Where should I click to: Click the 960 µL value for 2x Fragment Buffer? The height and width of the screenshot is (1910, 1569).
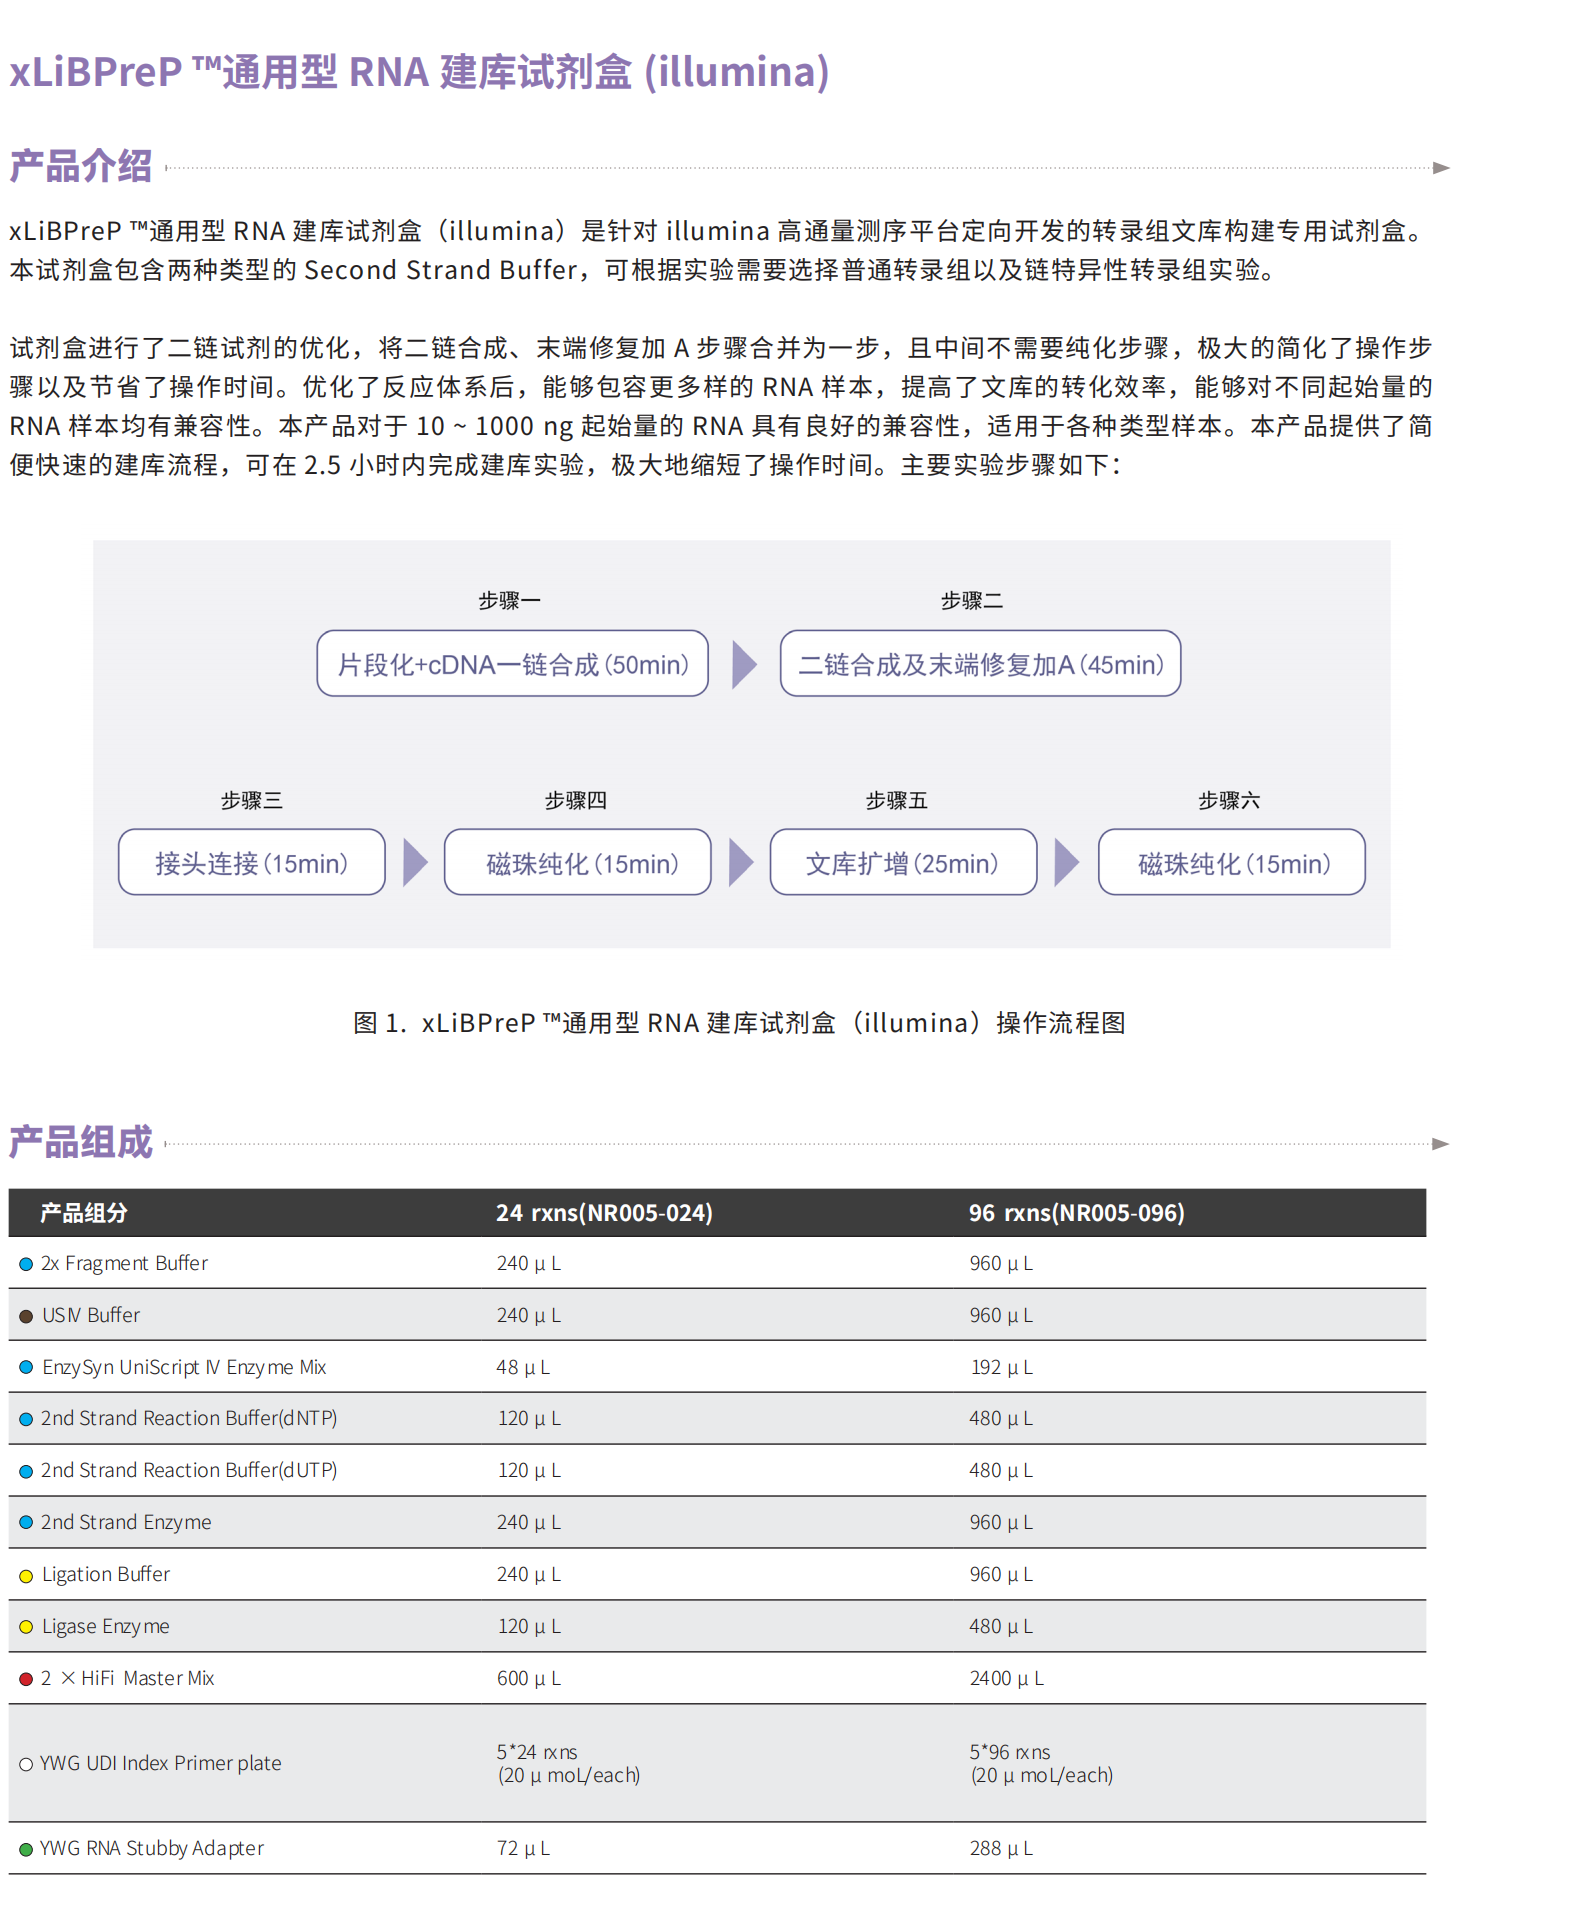1001,1264
